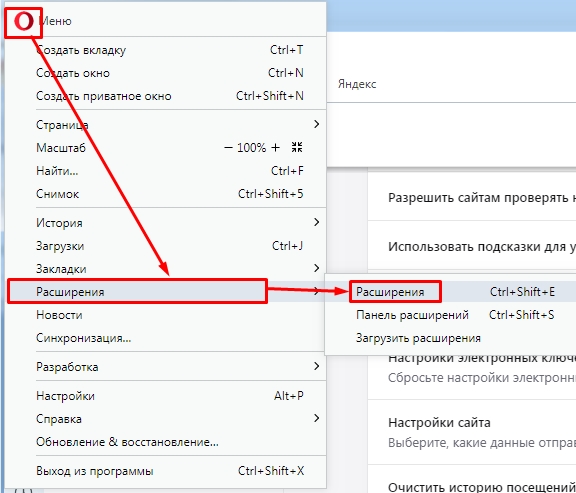Screen dimensions: 576x493
Task: Choose Загрузить расширения in submenu
Action: (451, 338)
